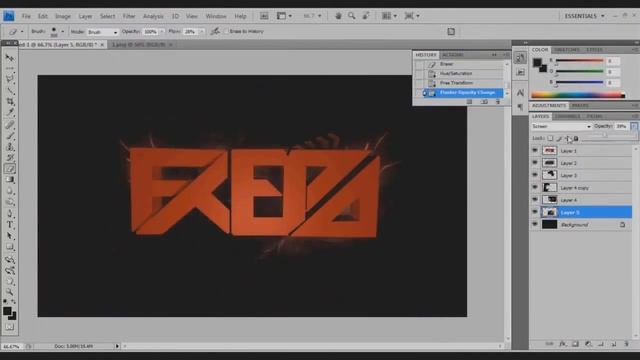Create a new layer from the Layers panel
This screenshot has width=640, height=360.
pos(613,344)
